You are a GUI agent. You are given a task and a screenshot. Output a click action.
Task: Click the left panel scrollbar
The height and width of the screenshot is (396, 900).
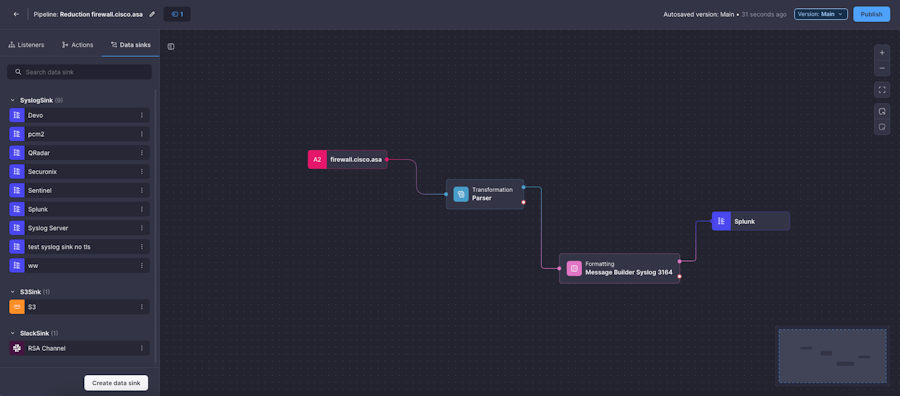click(156, 227)
